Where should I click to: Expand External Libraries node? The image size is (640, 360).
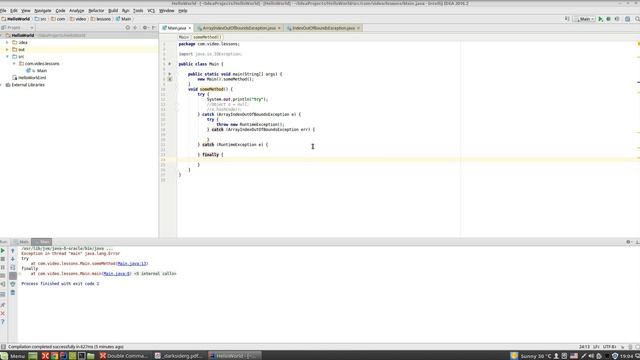2,85
